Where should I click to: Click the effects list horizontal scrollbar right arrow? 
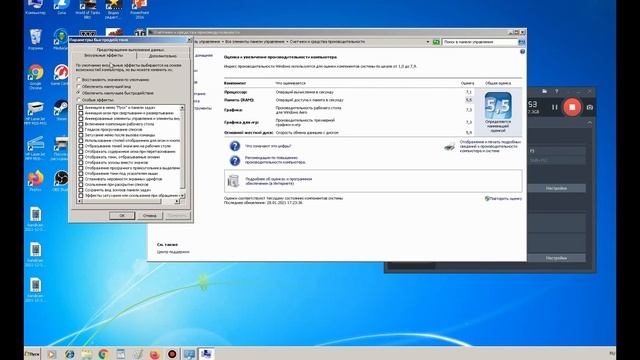tap(177, 201)
